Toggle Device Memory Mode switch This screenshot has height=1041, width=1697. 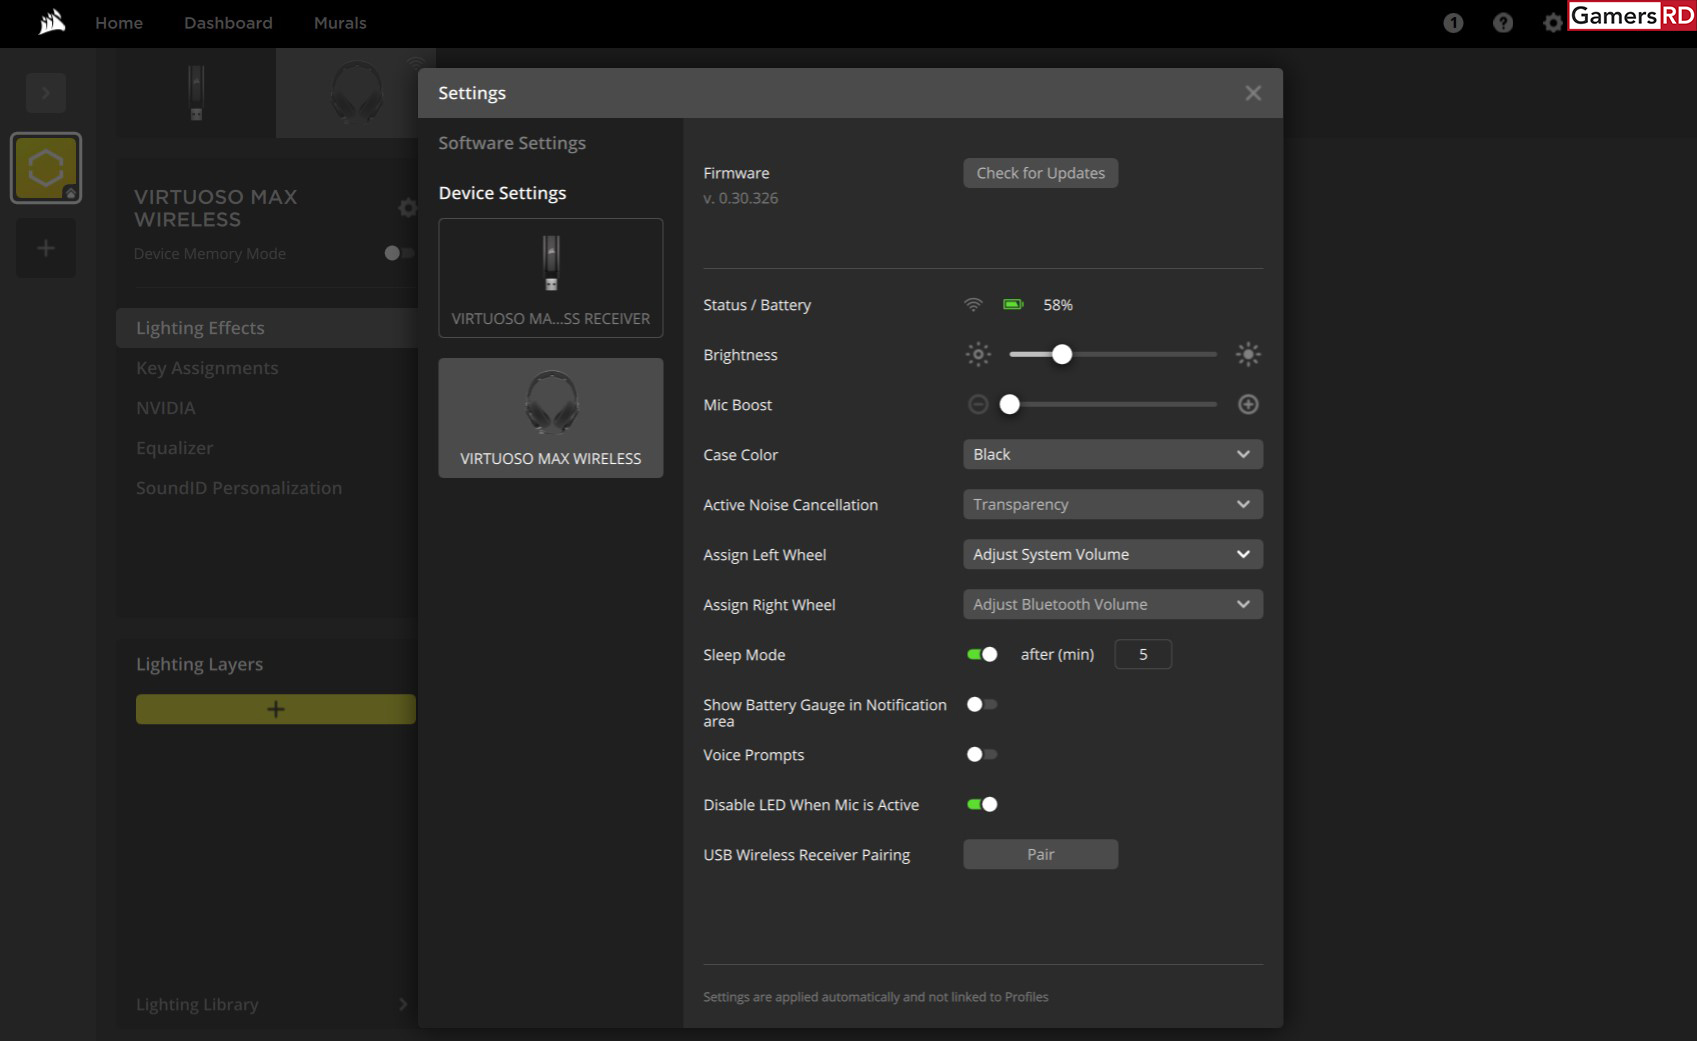[398, 253]
